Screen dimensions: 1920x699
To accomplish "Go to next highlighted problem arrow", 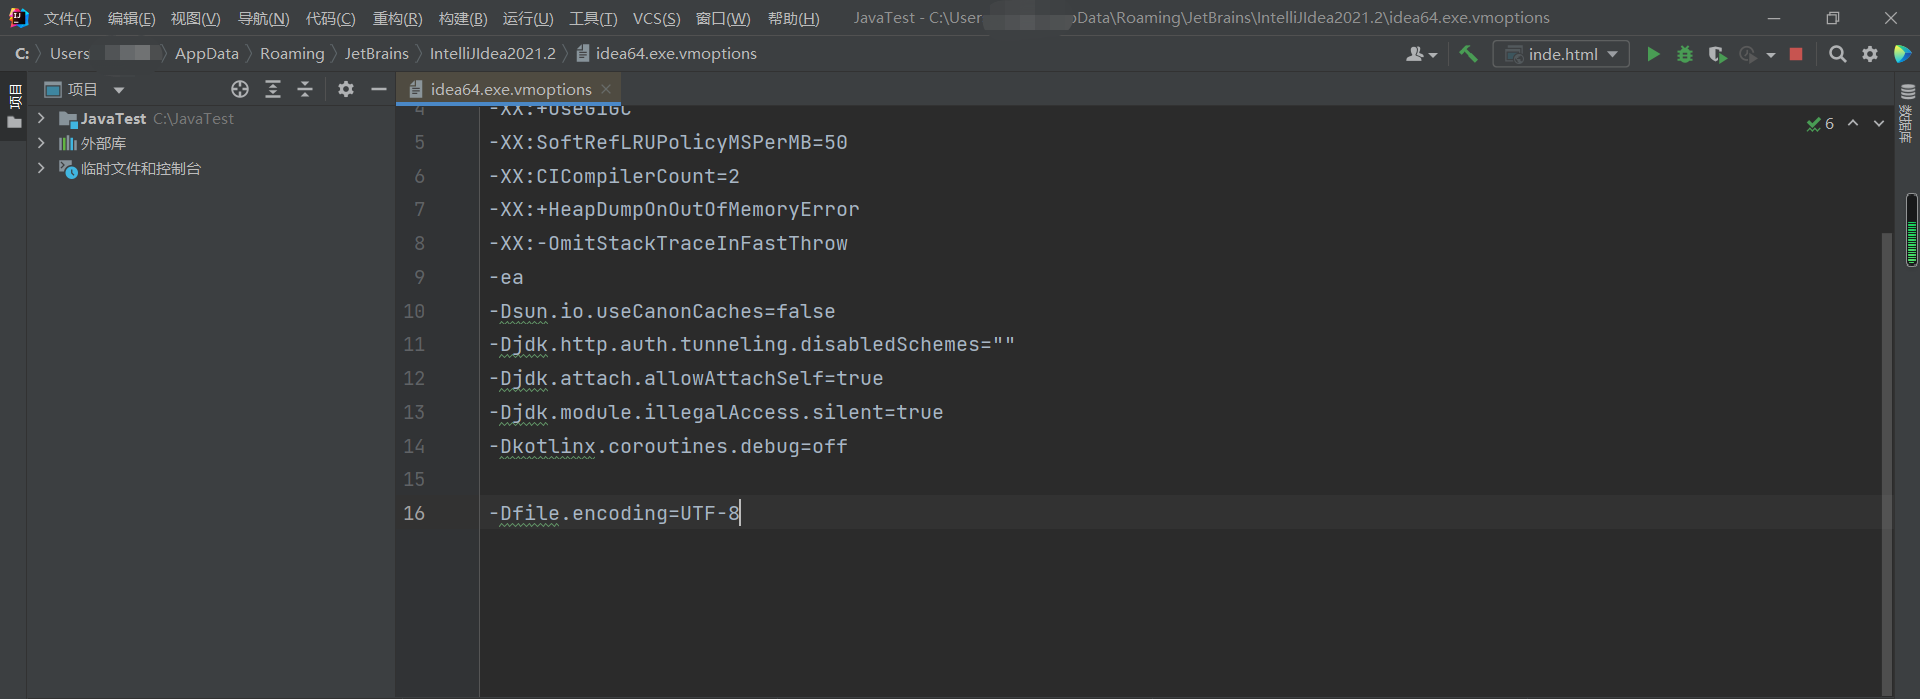I will click(x=1879, y=123).
